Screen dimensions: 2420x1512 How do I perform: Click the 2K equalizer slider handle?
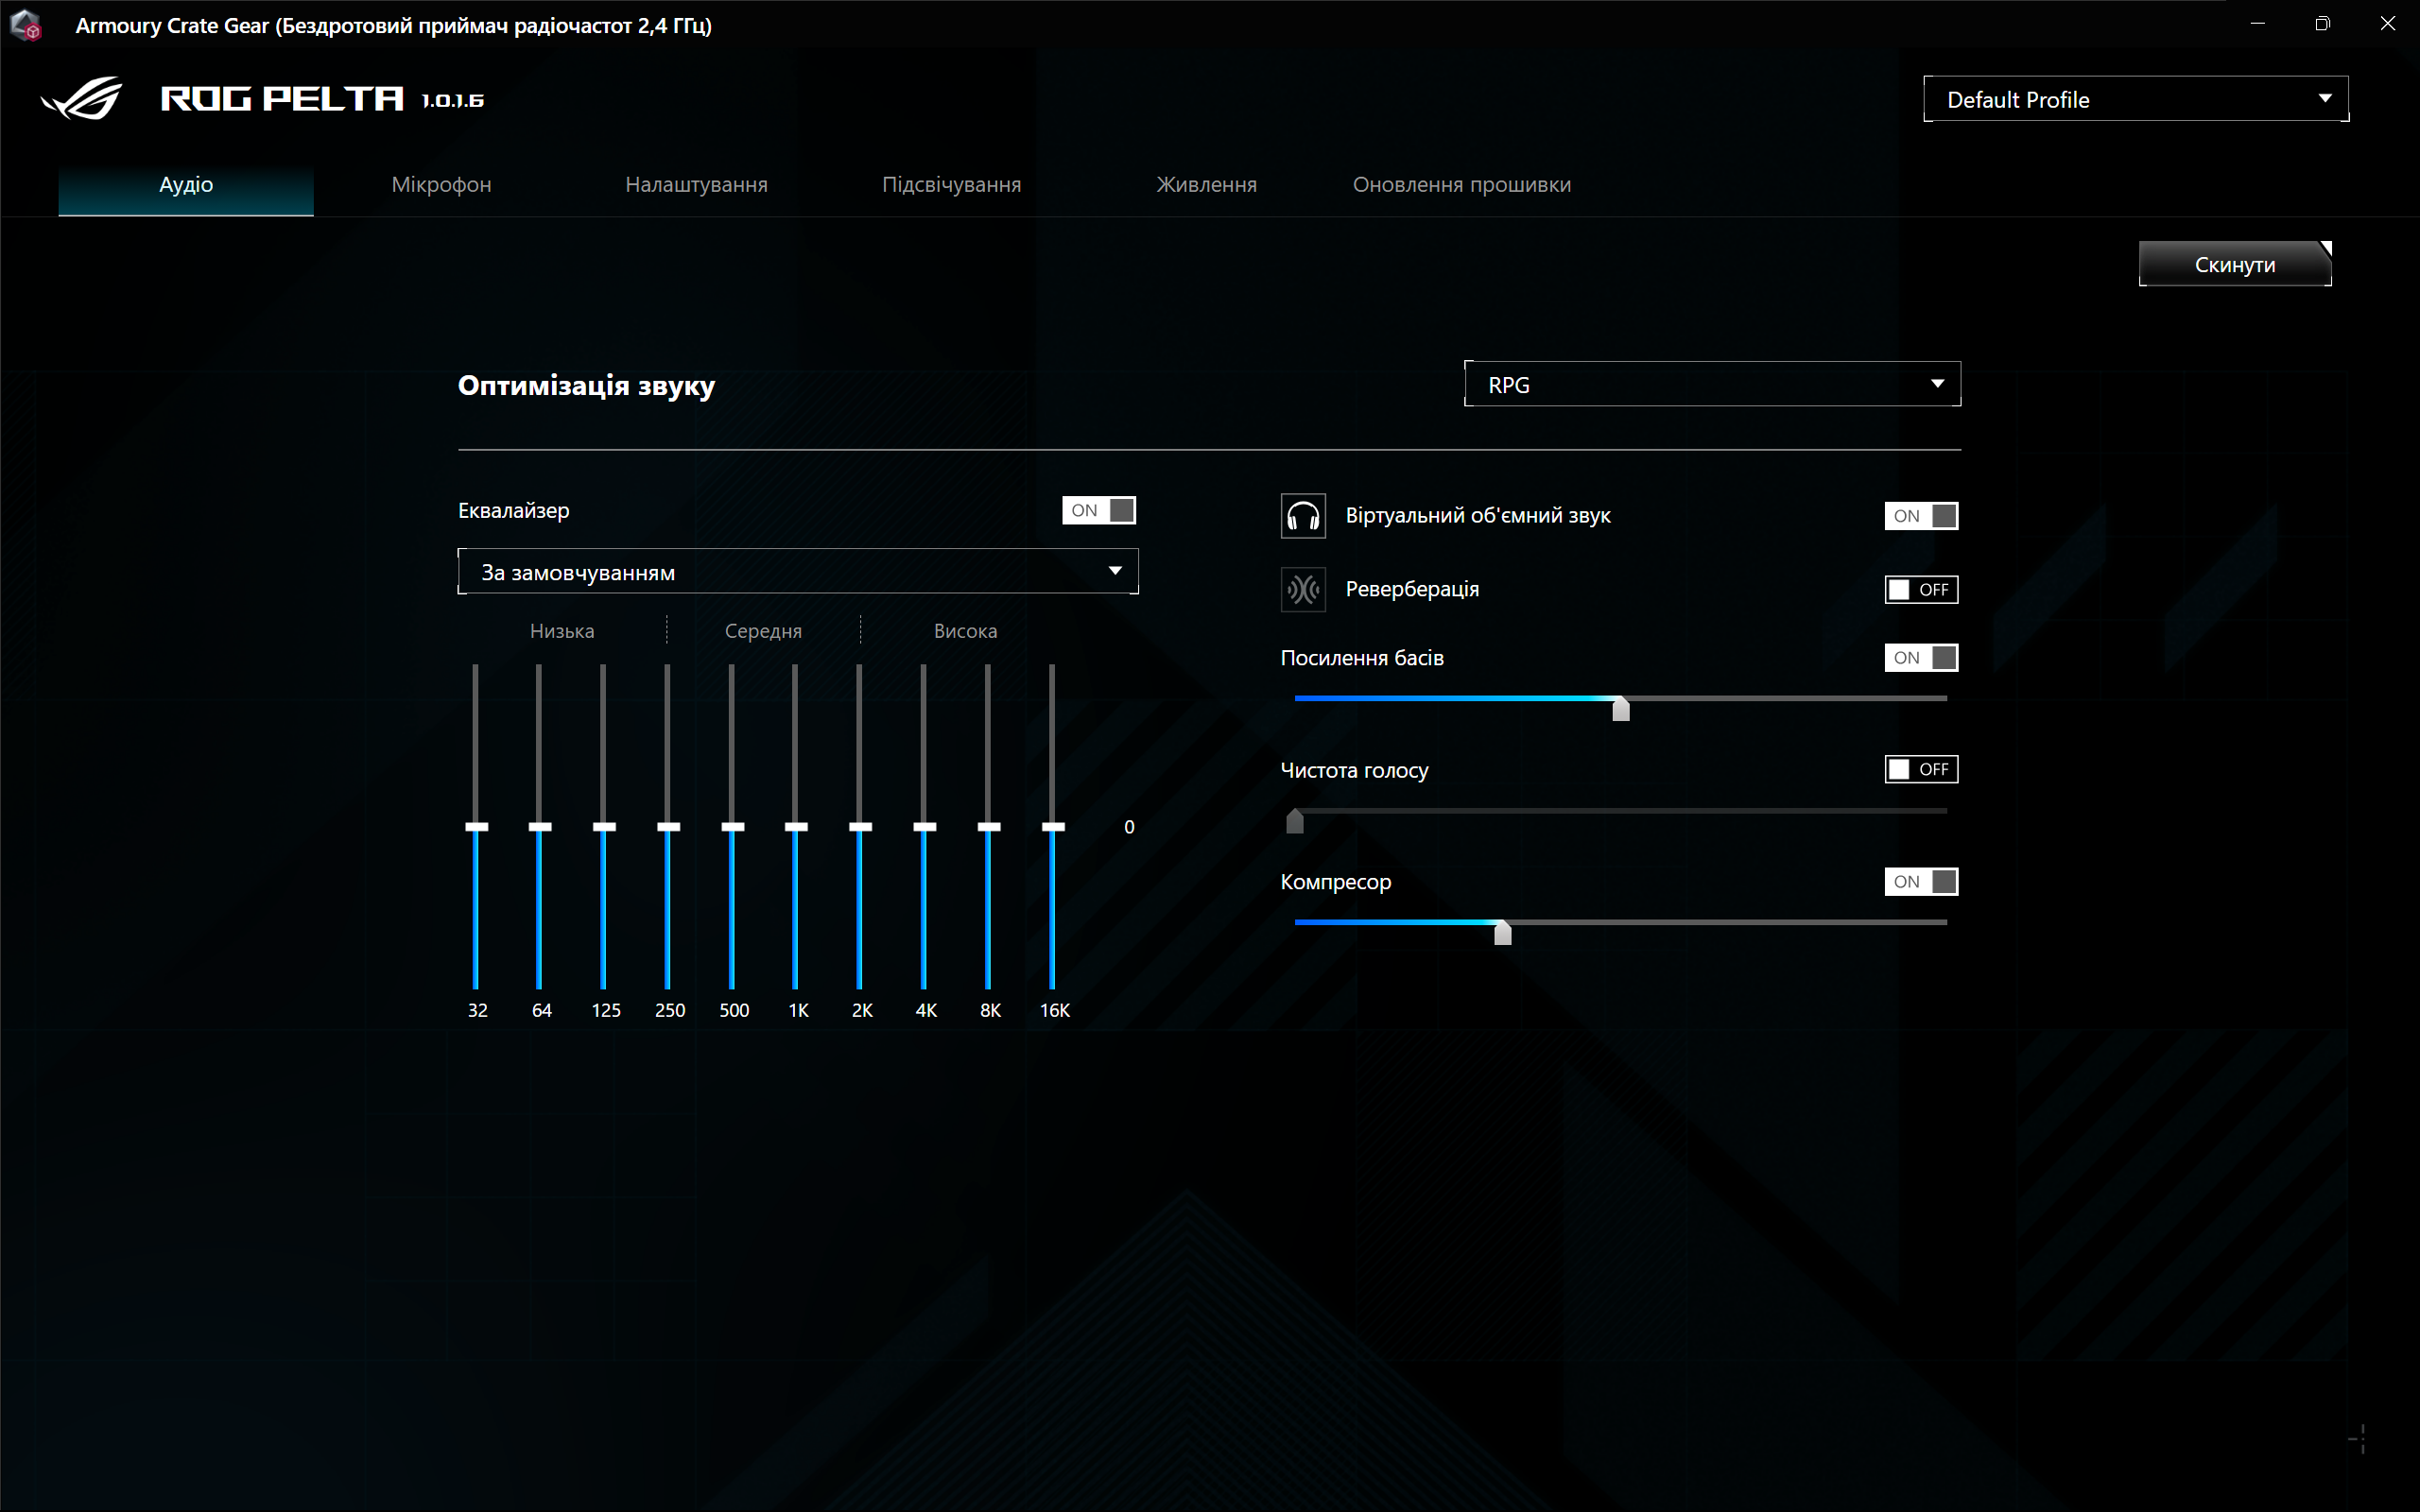860,827
